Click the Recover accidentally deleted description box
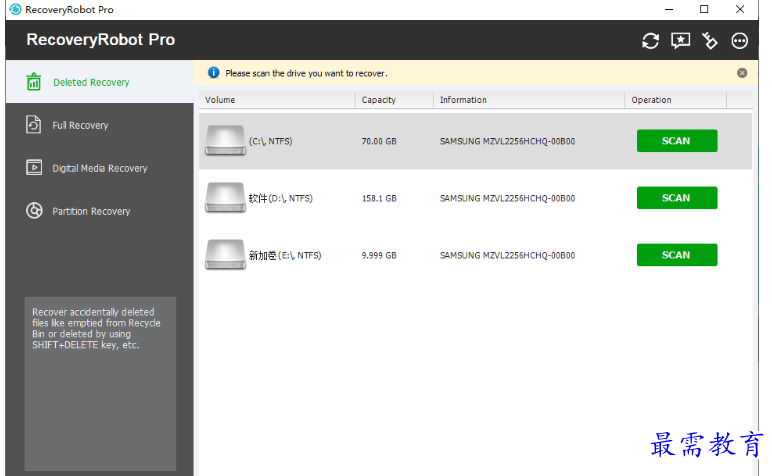Screen dimensions: 772x476 click(100, 383)
